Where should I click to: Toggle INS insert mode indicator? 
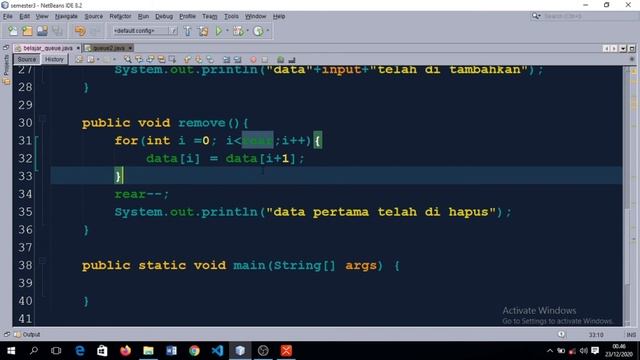tap(631, 335)
